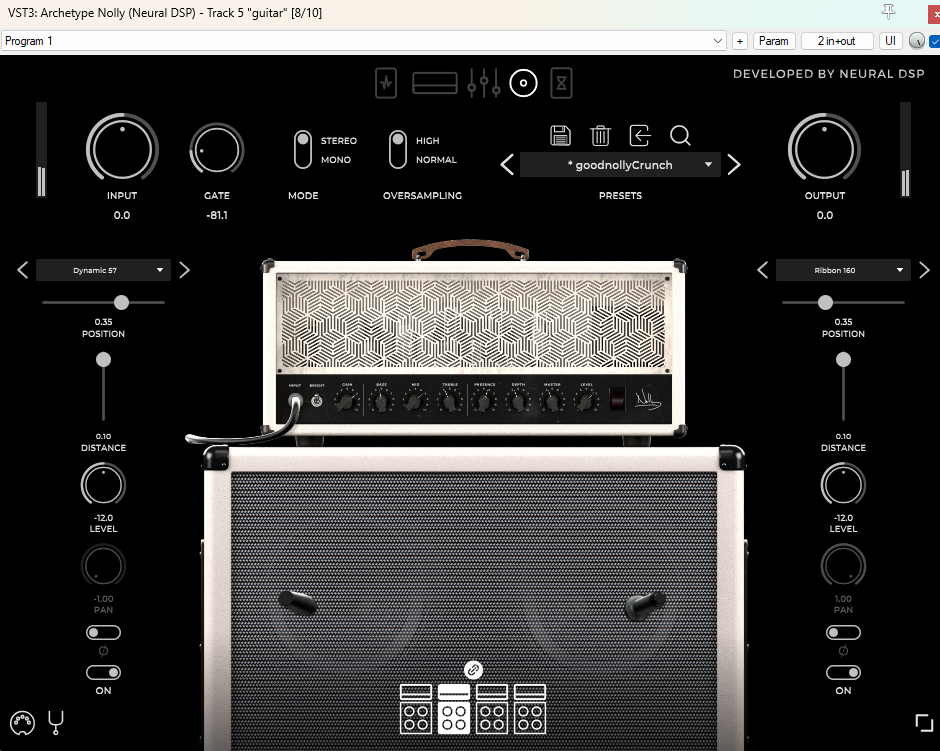This screenshot has width=940, height=751.
Task: Click the import preset arrow icon
Action: point(640,135)
